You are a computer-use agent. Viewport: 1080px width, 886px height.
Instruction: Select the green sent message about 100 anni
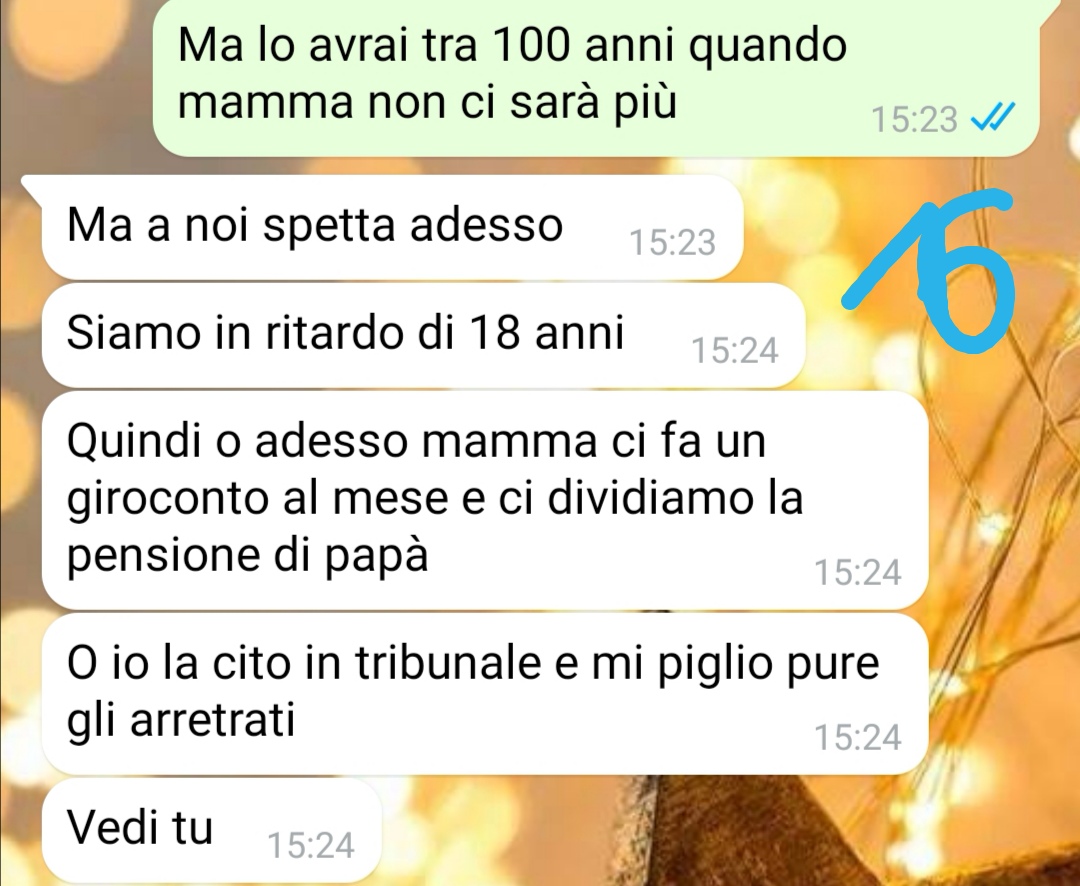[x=596, y=78]
